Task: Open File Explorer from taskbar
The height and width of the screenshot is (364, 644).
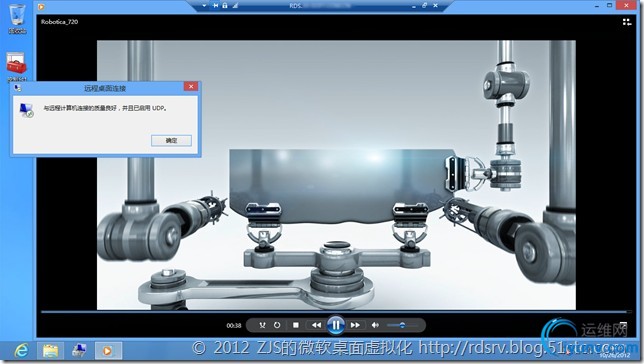Action: coord(51,350)
